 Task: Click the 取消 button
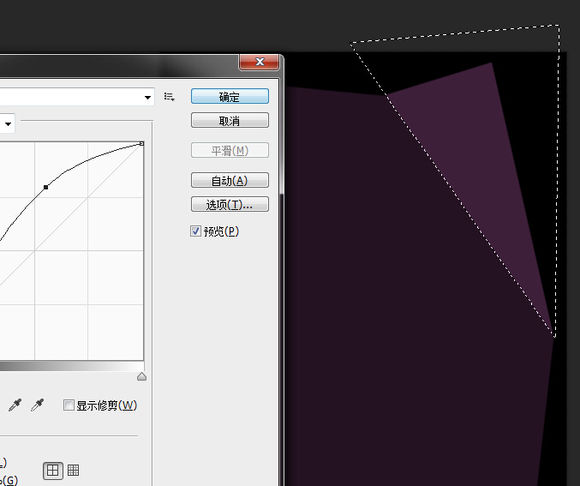tap(230, 121)
